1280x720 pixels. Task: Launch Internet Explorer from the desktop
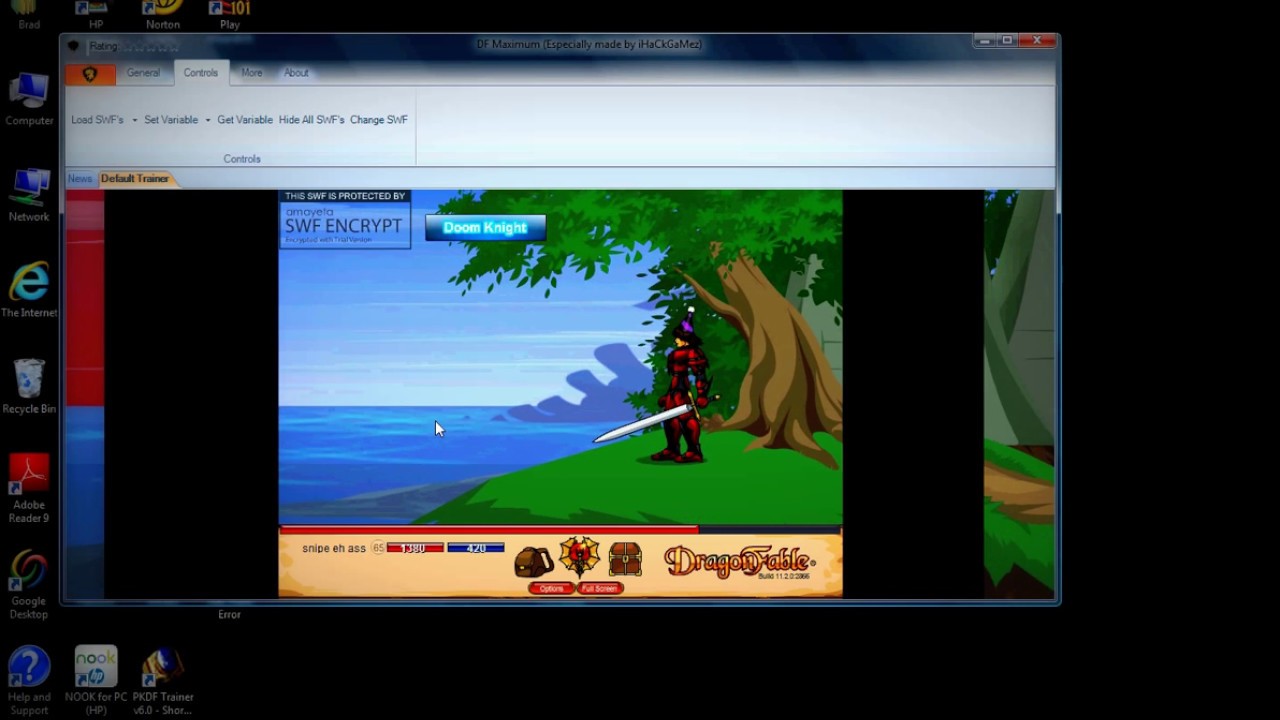(x=29, y=290)
